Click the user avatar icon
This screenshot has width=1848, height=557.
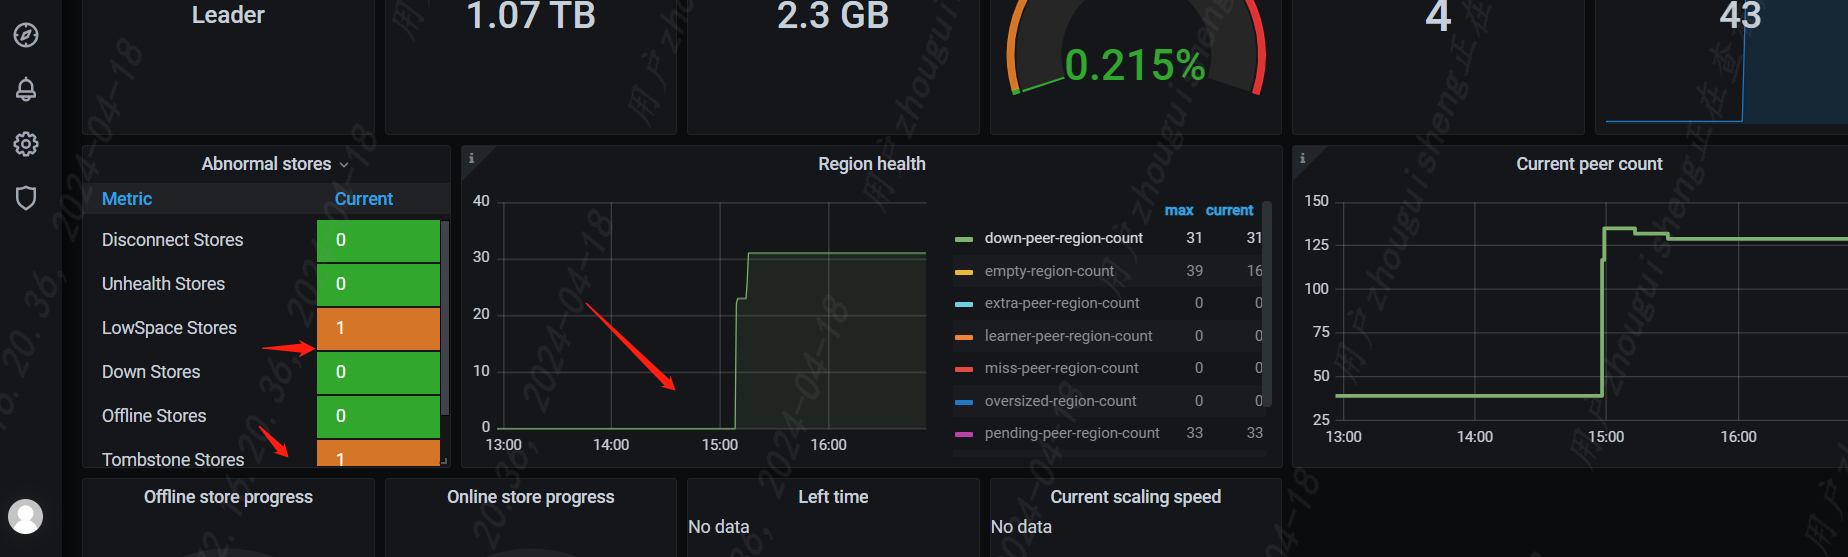click(26, 516)
